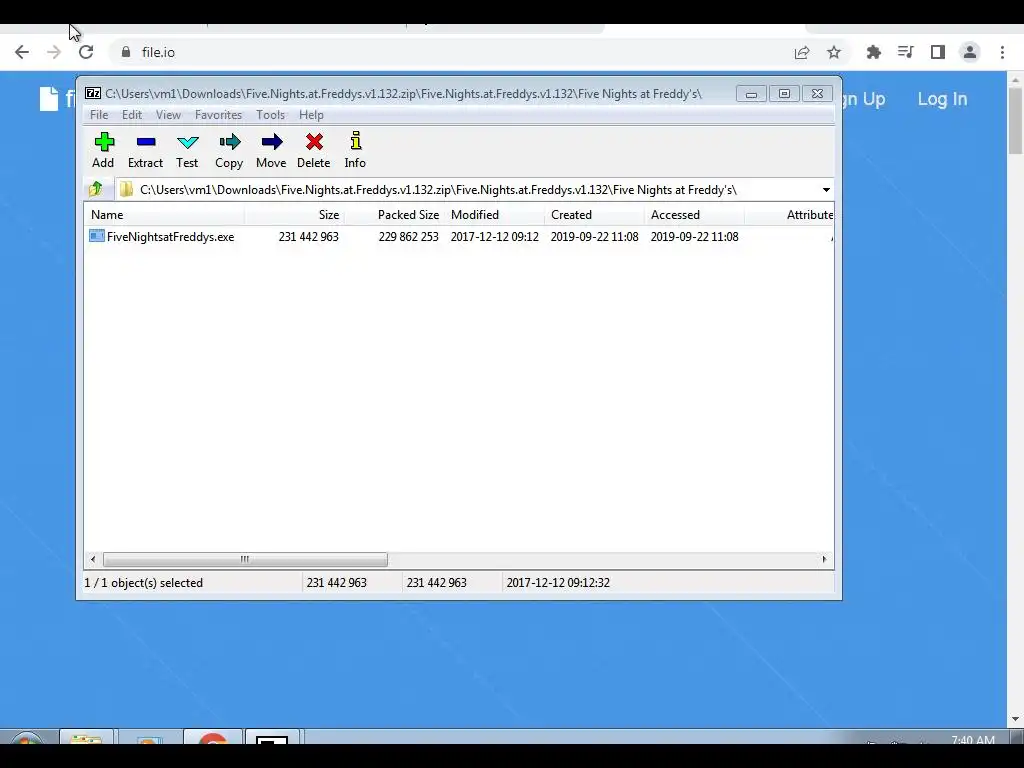Open the media control icon in Chrome
The height and width of the screenshot is (768, 1024).
905,52
